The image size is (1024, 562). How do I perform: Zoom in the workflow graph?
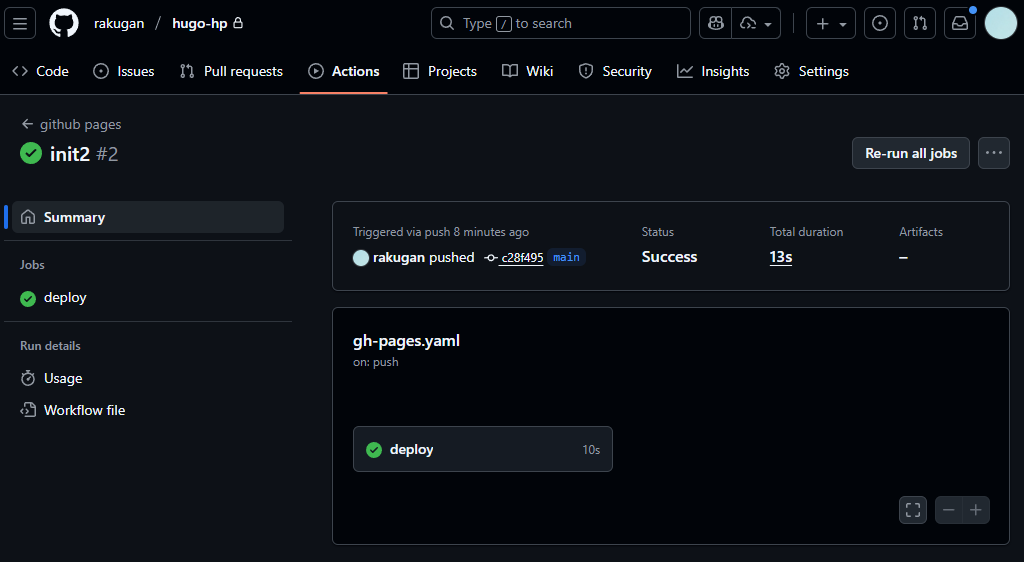pos(976,510)
